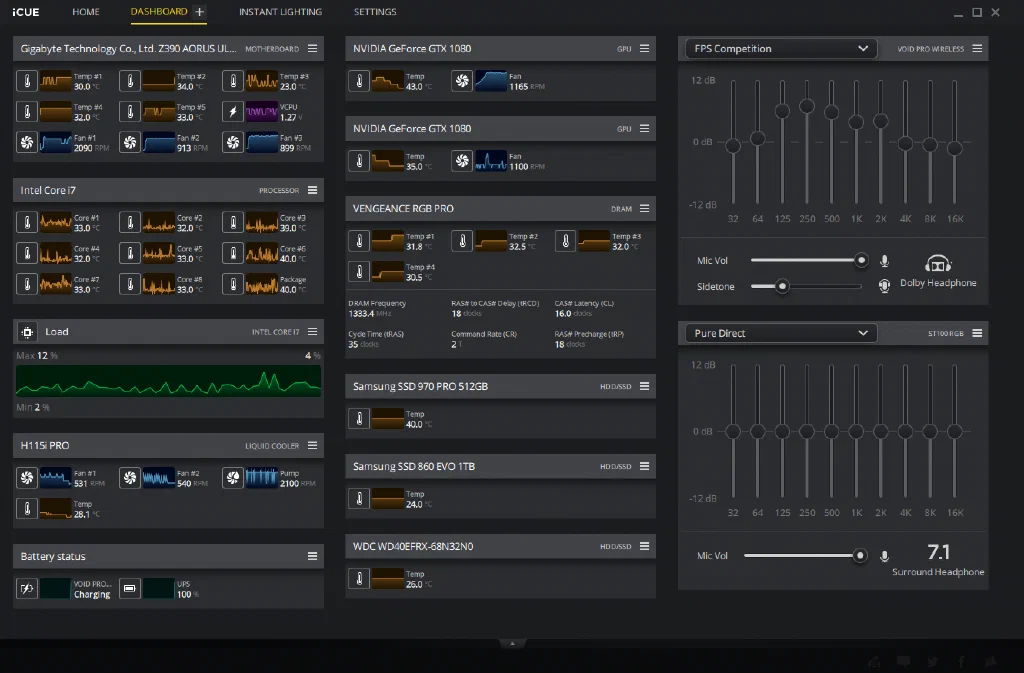
Task: Open the Samsung SSD 970 PRO widget menu
Action: click(x=645, y=386)
